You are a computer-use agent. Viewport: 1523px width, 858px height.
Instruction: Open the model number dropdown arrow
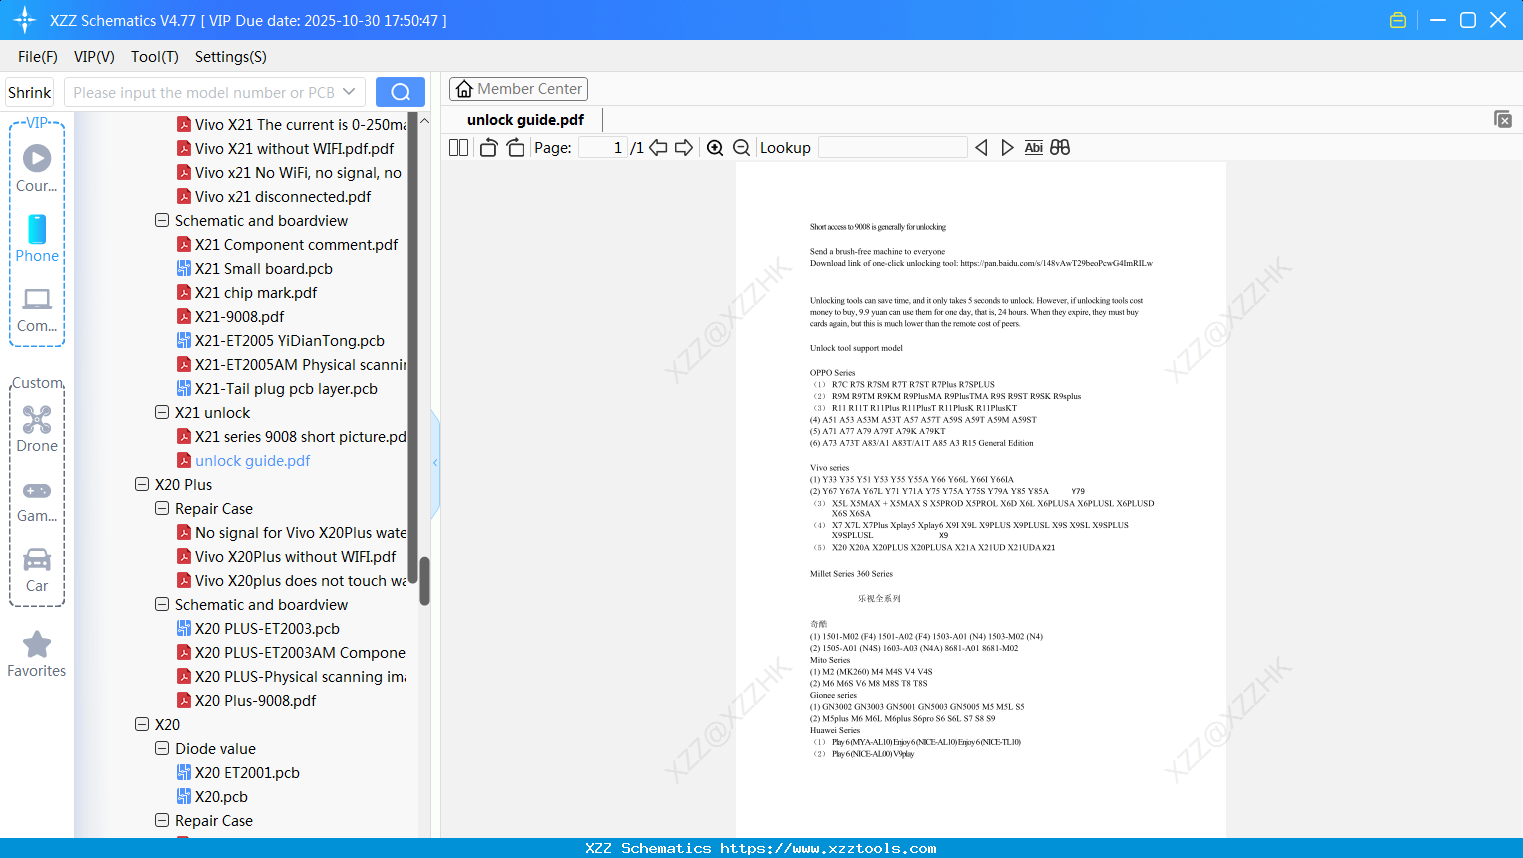(349, 92)
